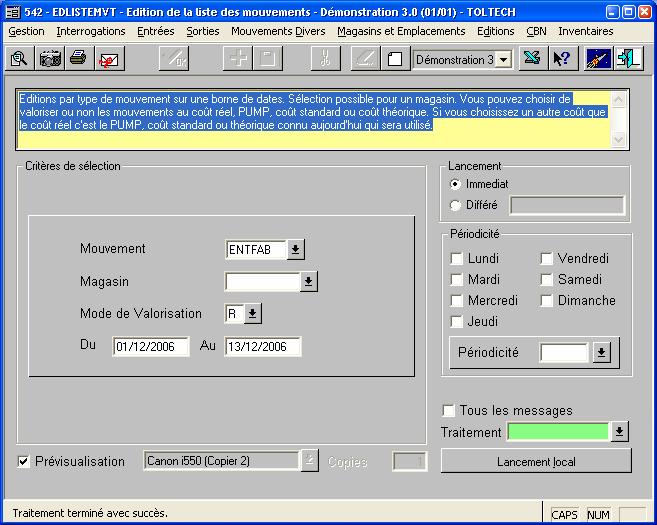Click the blank new page toolbar icon
This screenshot has width=657, height=525.
pos(394,59)
